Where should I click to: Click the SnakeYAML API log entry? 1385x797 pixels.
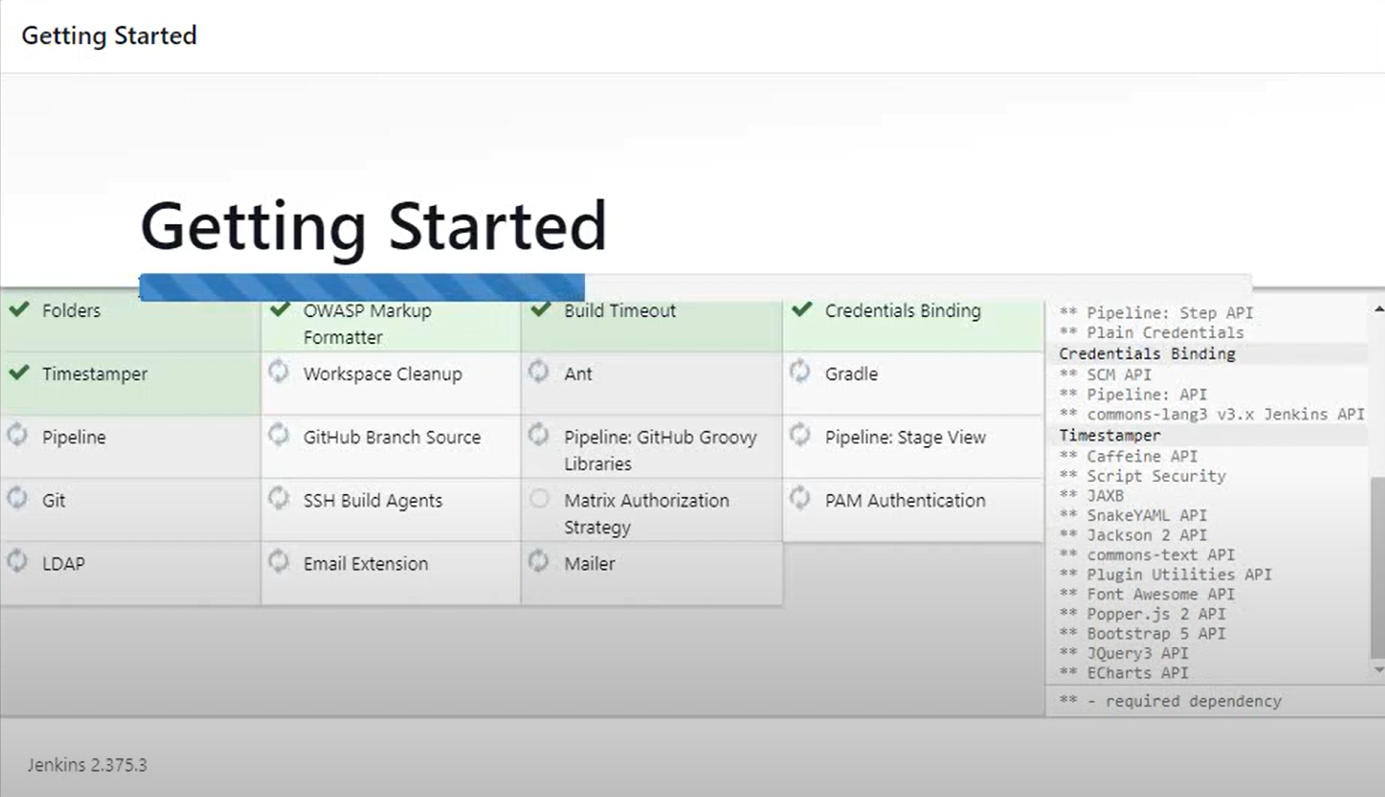coord(1133,515)
